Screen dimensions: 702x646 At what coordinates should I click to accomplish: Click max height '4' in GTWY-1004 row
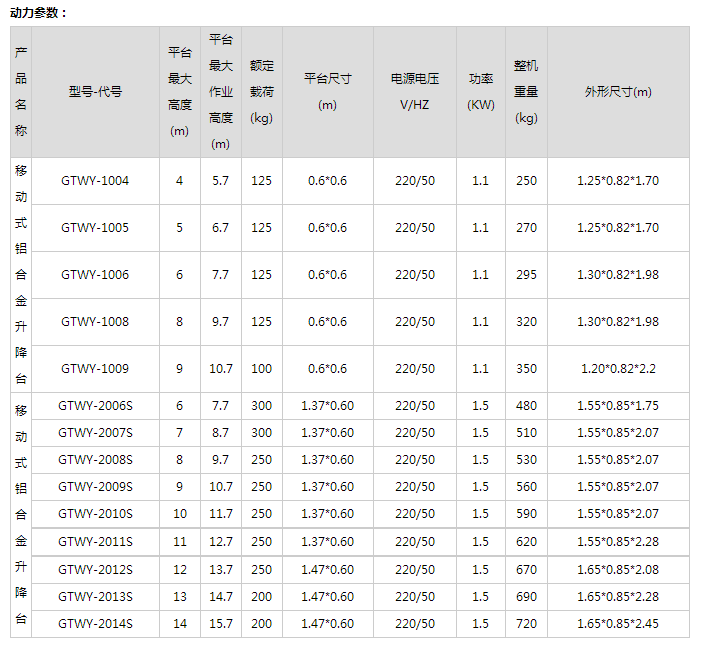point(180,181)
